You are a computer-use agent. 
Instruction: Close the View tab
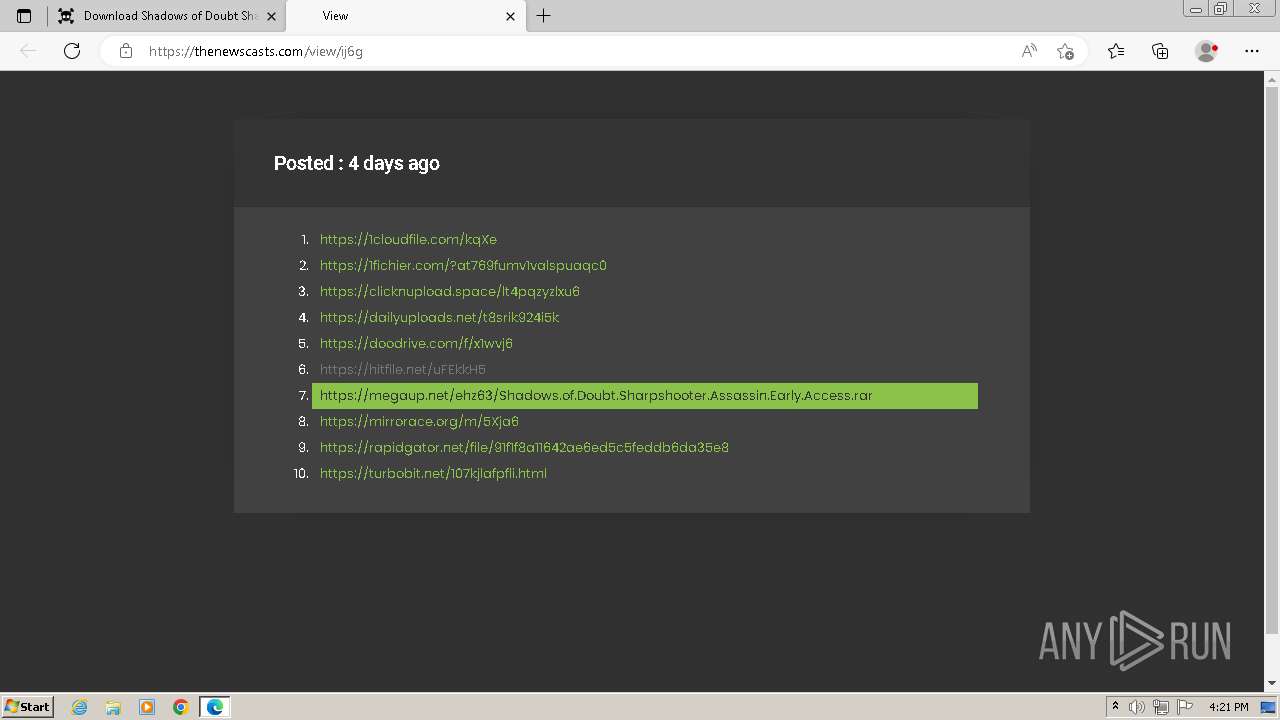click(511, 16)
